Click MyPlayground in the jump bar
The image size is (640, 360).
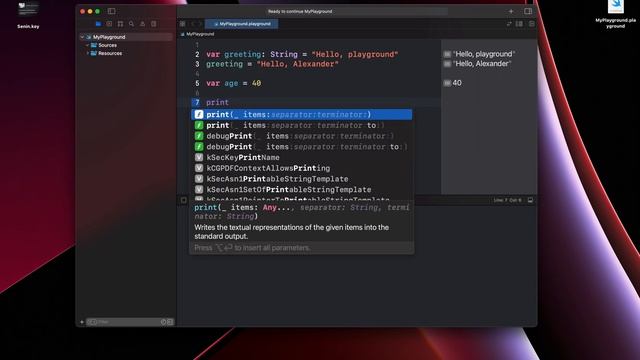[200, 34]
